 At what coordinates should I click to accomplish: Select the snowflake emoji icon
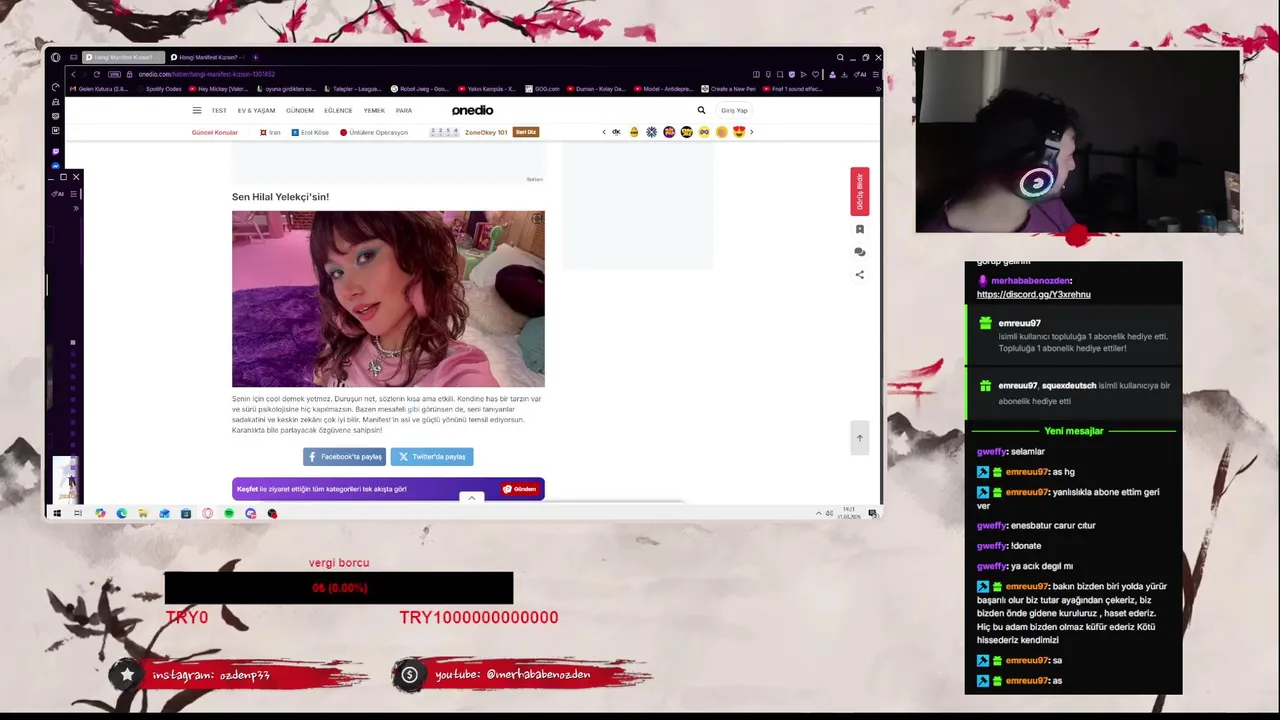click(x=651, y=132)
